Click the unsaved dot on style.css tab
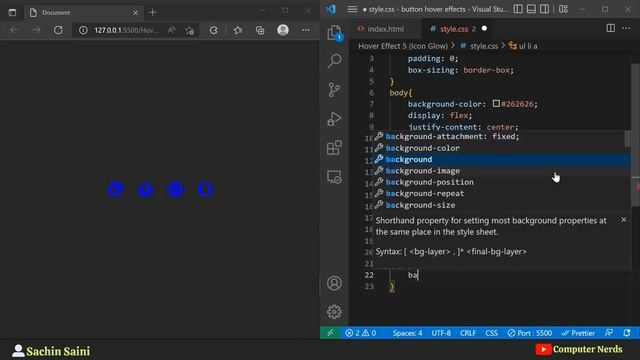 coord(484,29)
